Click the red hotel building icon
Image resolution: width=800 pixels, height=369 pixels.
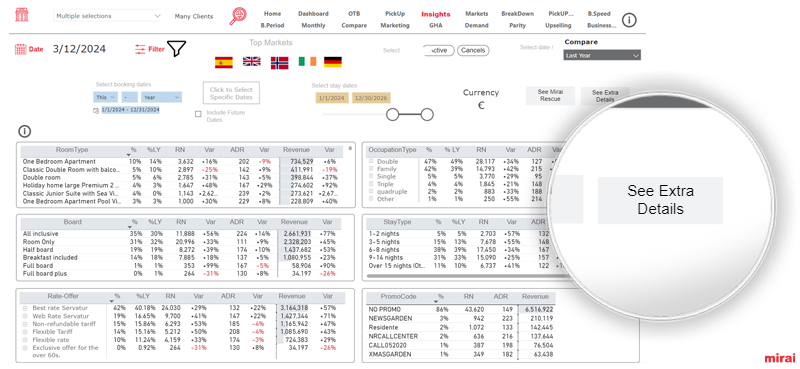point(22,15)
